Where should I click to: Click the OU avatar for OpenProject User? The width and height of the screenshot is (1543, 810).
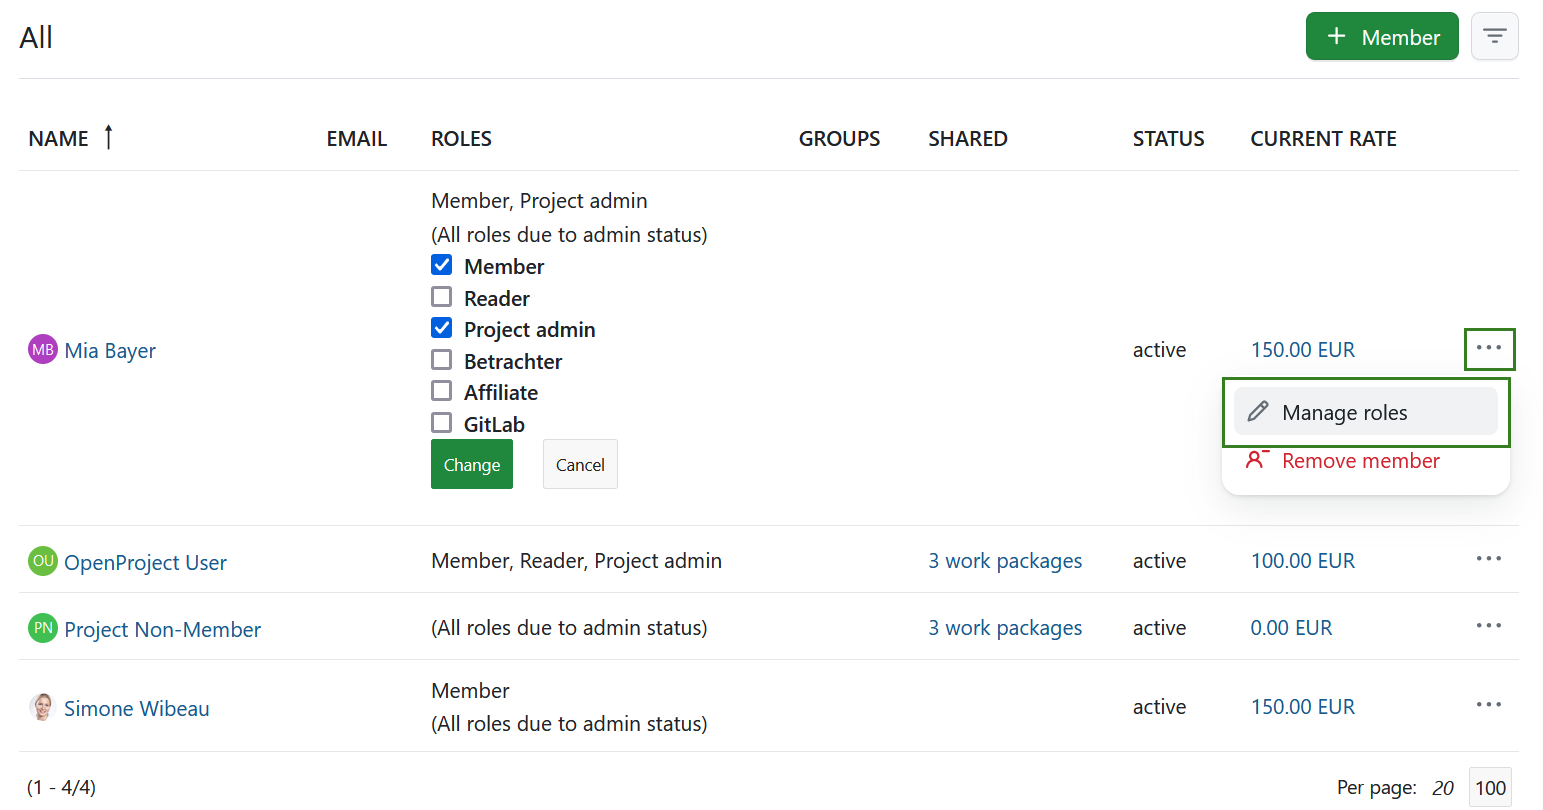(41, 561)
